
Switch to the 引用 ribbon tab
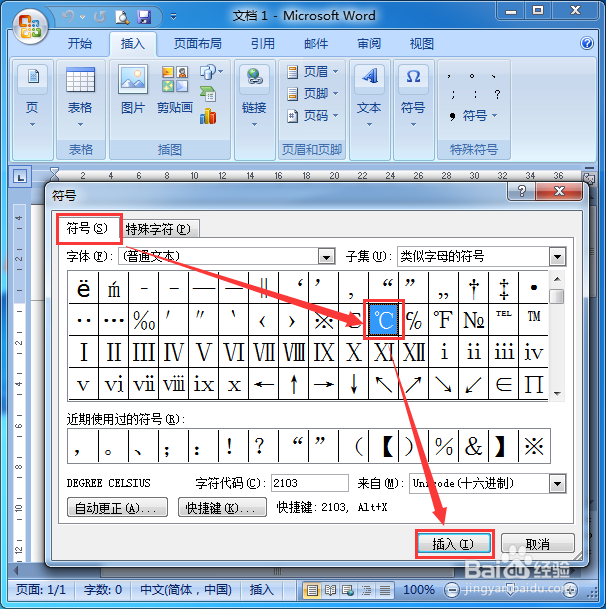pos(263,44)
